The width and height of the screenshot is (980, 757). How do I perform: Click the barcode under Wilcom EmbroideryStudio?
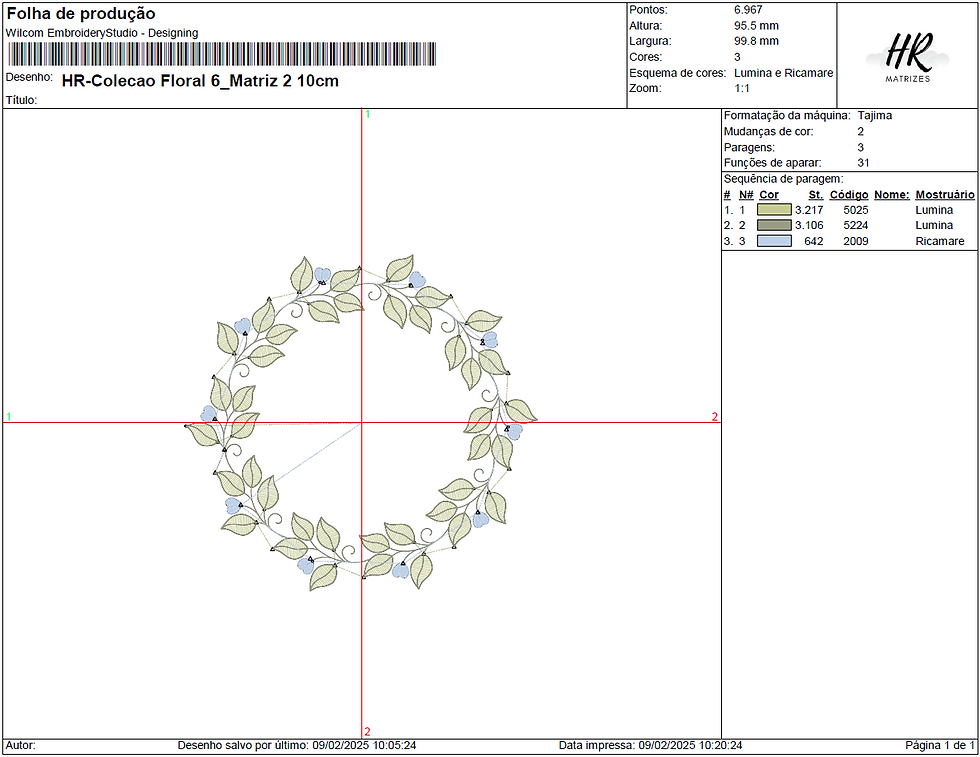(222, 54)
